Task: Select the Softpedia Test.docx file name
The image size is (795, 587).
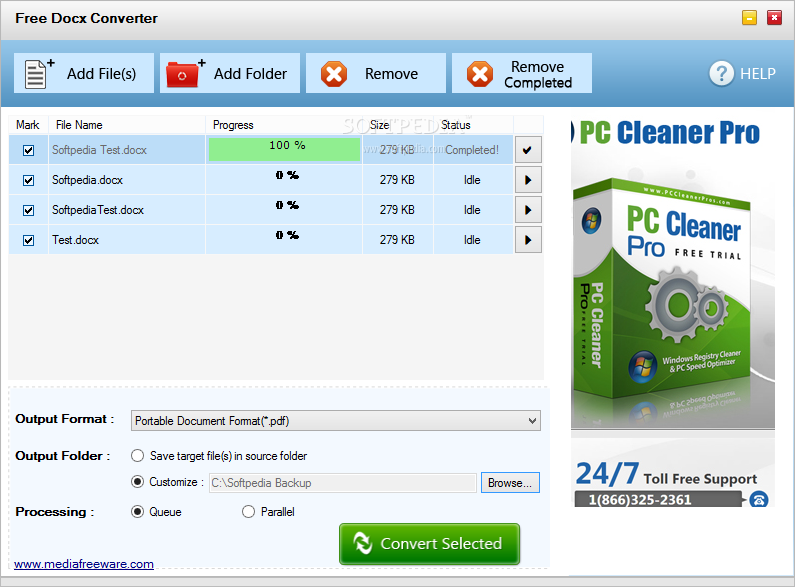Action: point(99,150)
